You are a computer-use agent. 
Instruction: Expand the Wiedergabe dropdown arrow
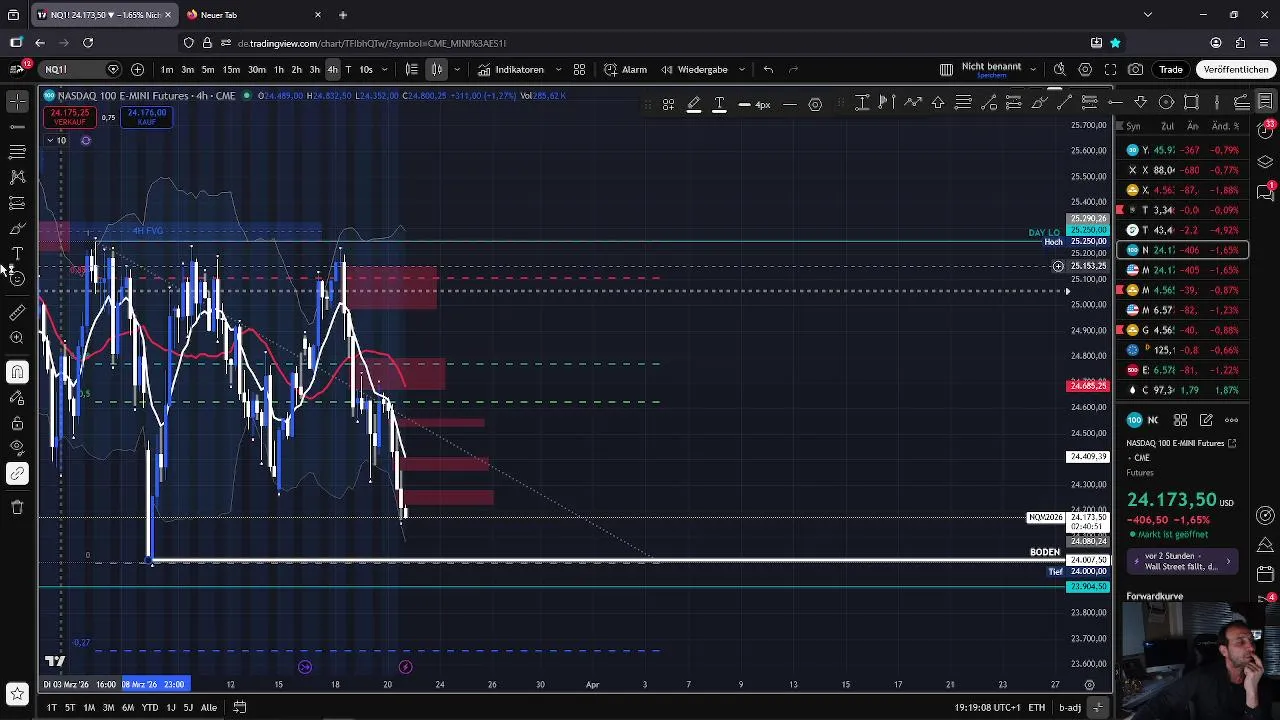coord(741,69)
